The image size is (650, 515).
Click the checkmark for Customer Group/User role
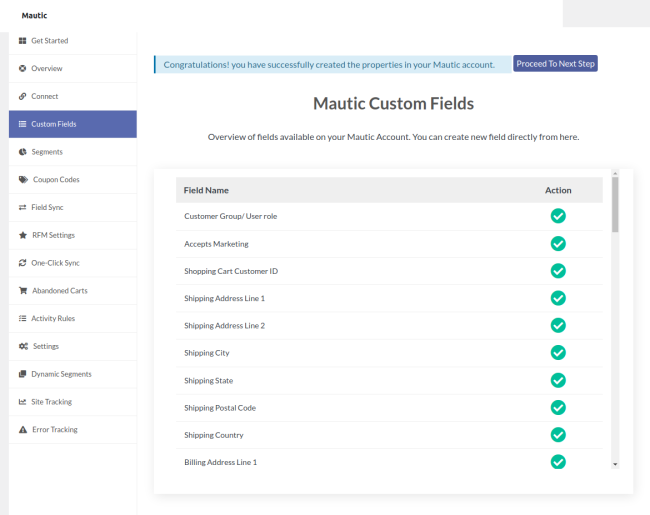pos(558,216)
